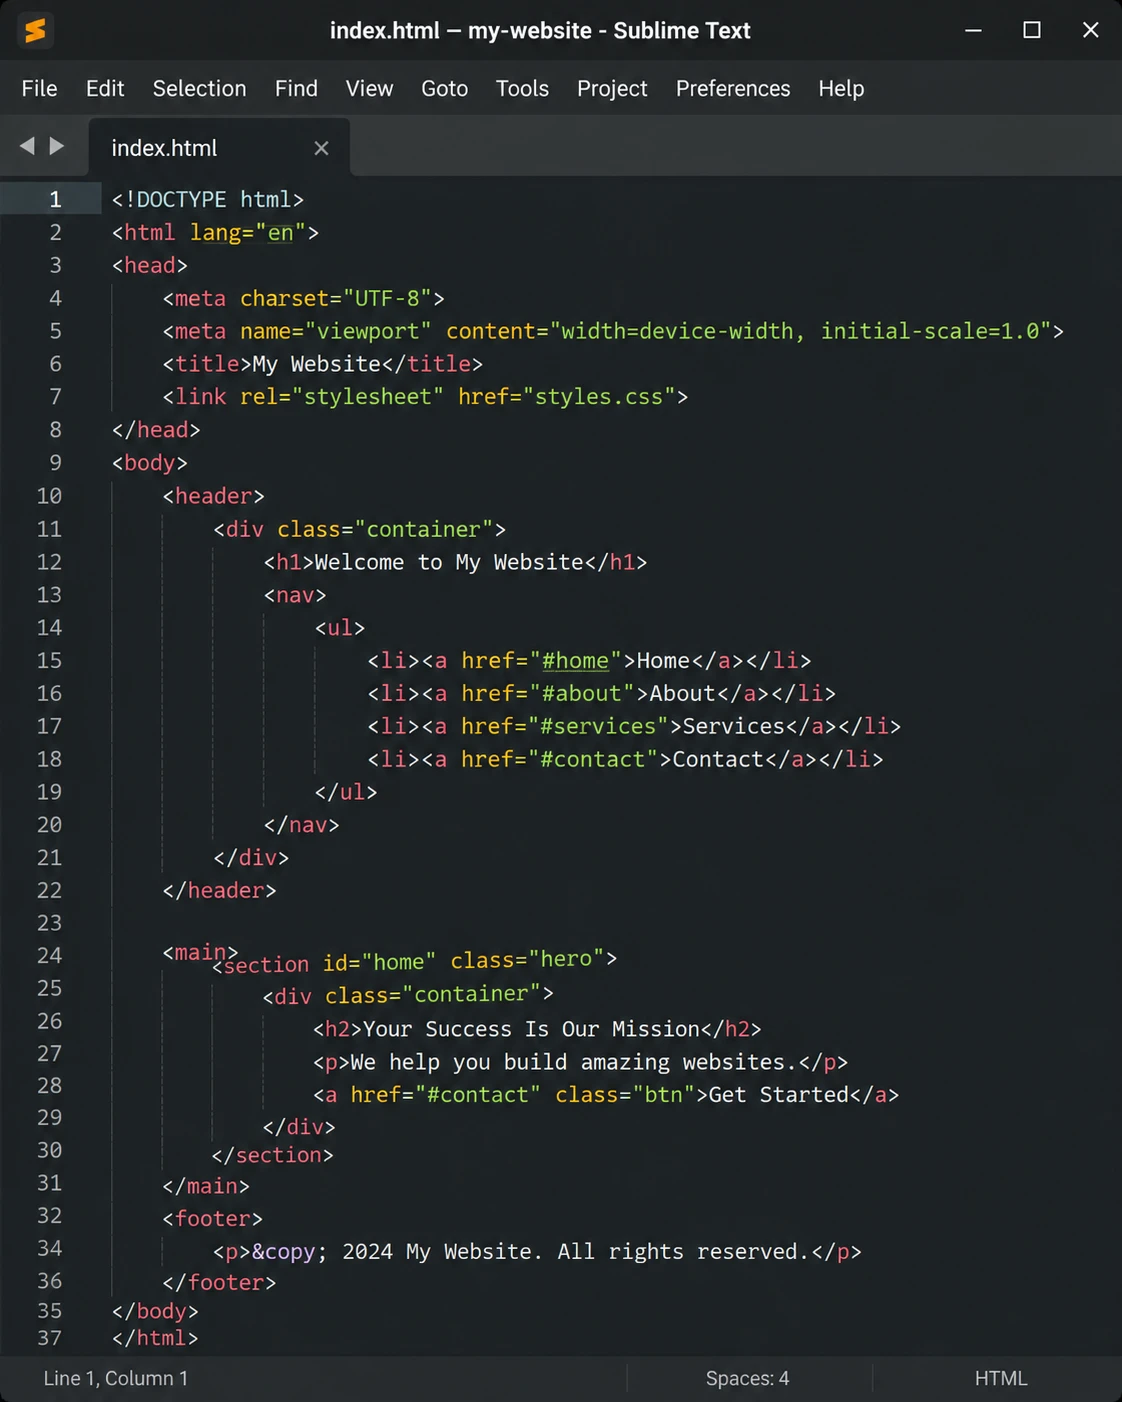1122x1402 pixels.
Task: Click the </header> closing tag
Action: click(x=219, y=890)
